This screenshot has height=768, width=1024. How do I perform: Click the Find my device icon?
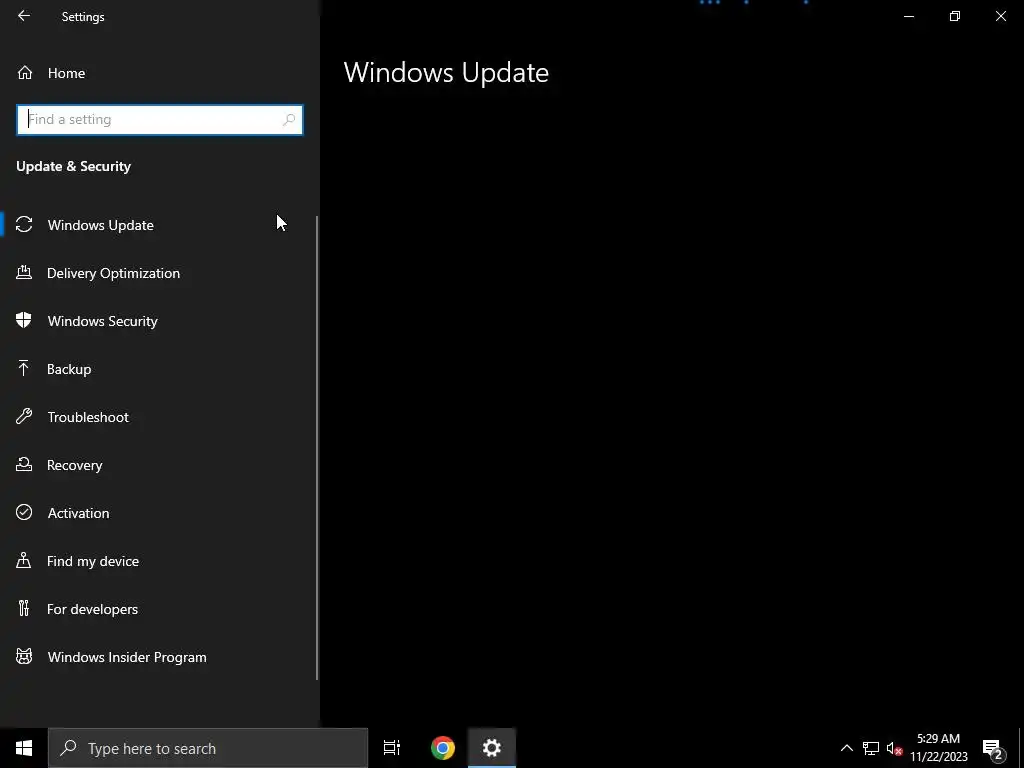[x=24, y=561]
